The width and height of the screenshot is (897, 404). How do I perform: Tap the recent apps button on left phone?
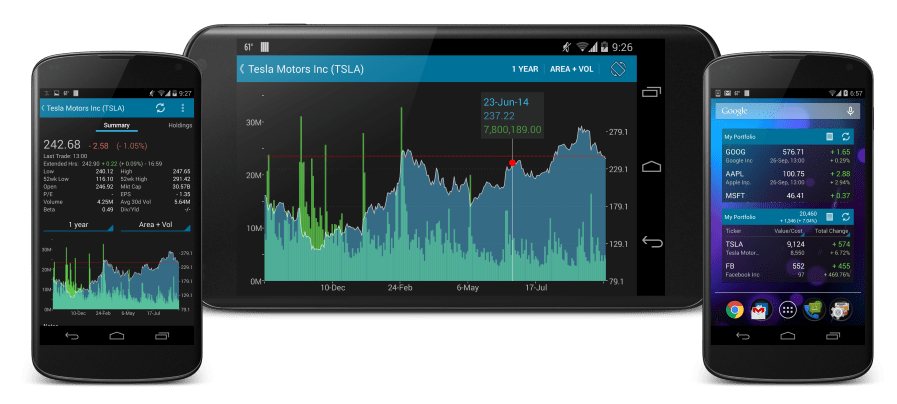pos(162,336)
